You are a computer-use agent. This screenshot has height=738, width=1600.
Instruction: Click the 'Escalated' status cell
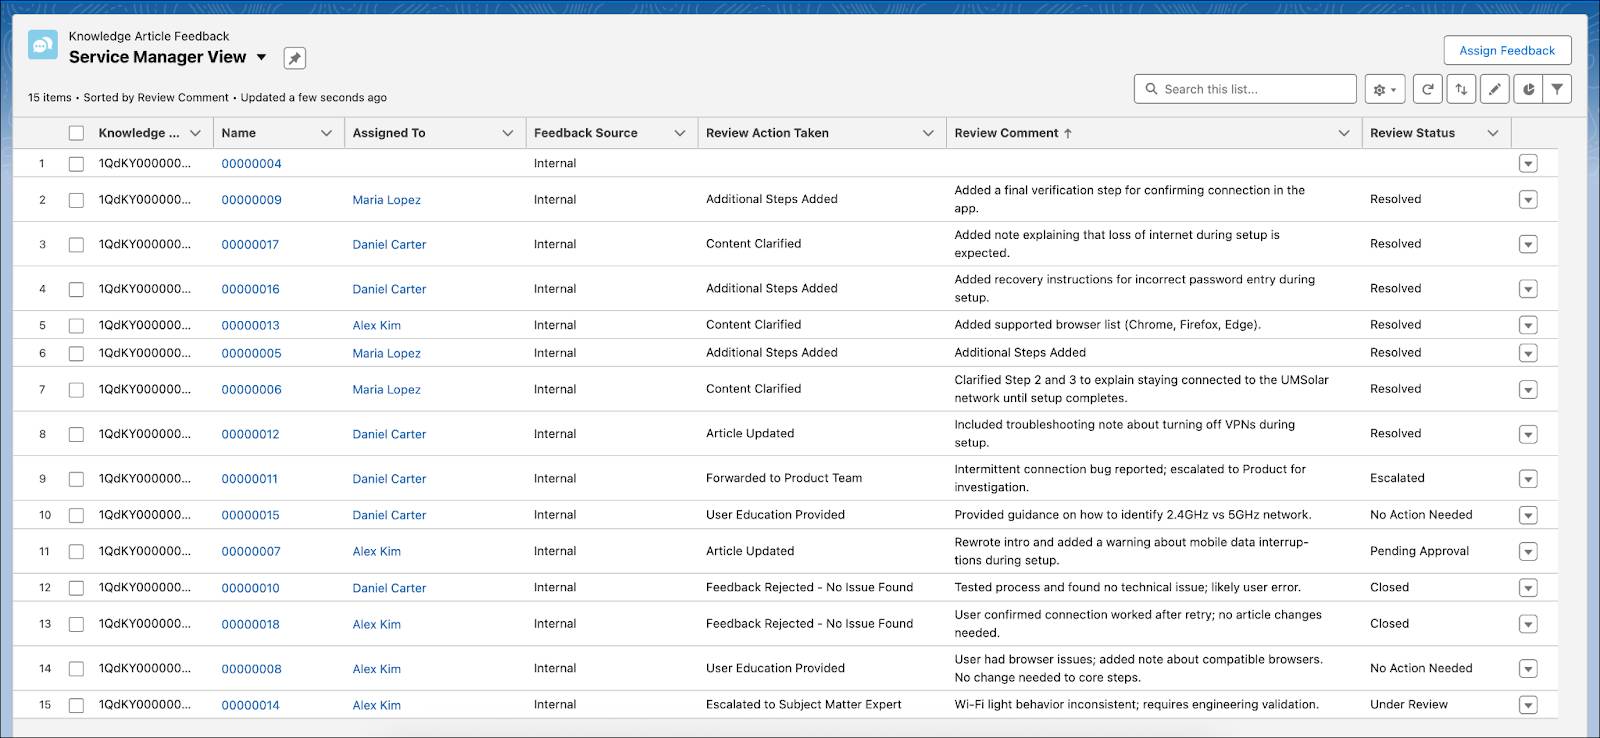(1397, 478)
